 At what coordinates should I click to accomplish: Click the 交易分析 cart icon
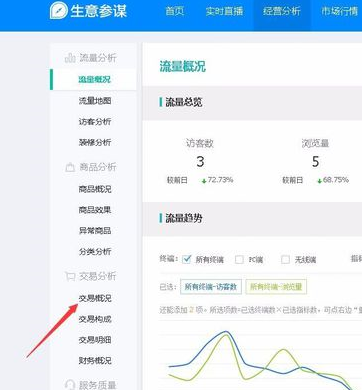pos(70,276)
